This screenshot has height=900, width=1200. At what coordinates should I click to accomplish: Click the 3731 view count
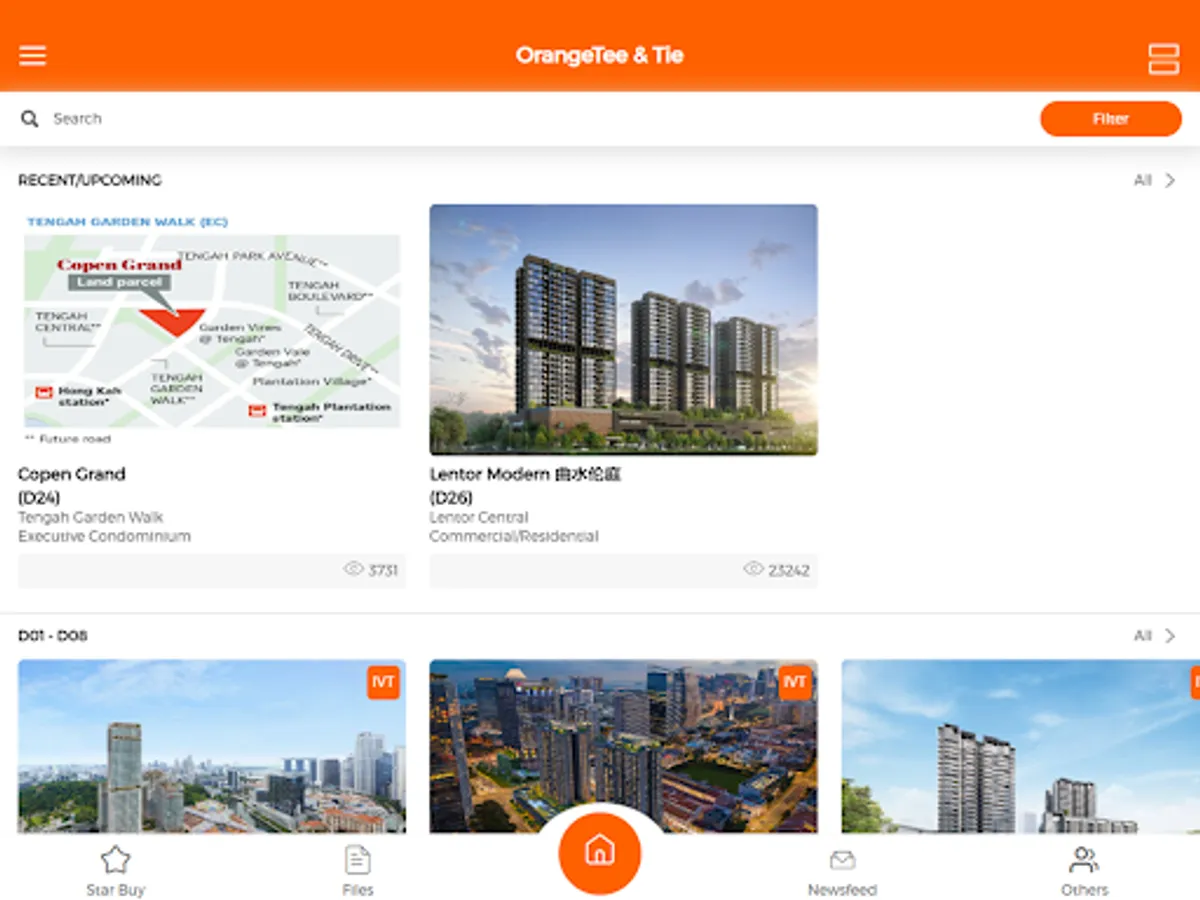click(383, 571)
